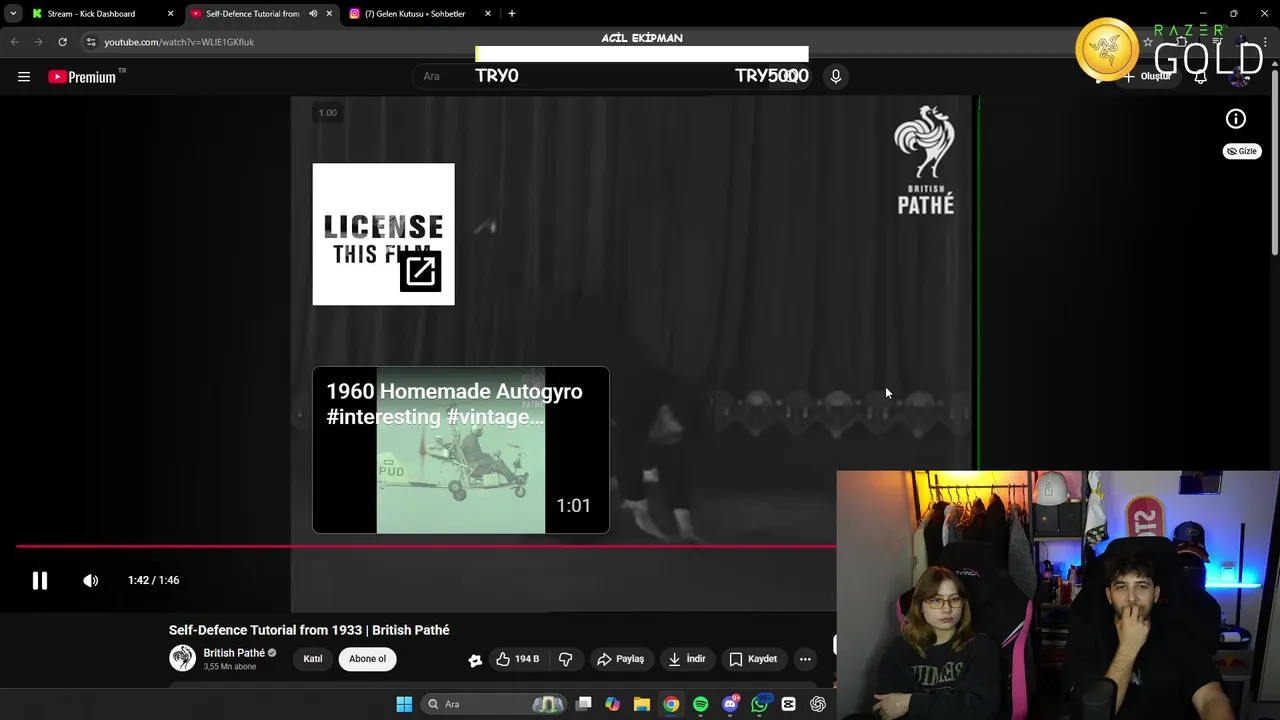Click the Katıl join button
This screenshot has height=720, width=1280.
point(313,659)
